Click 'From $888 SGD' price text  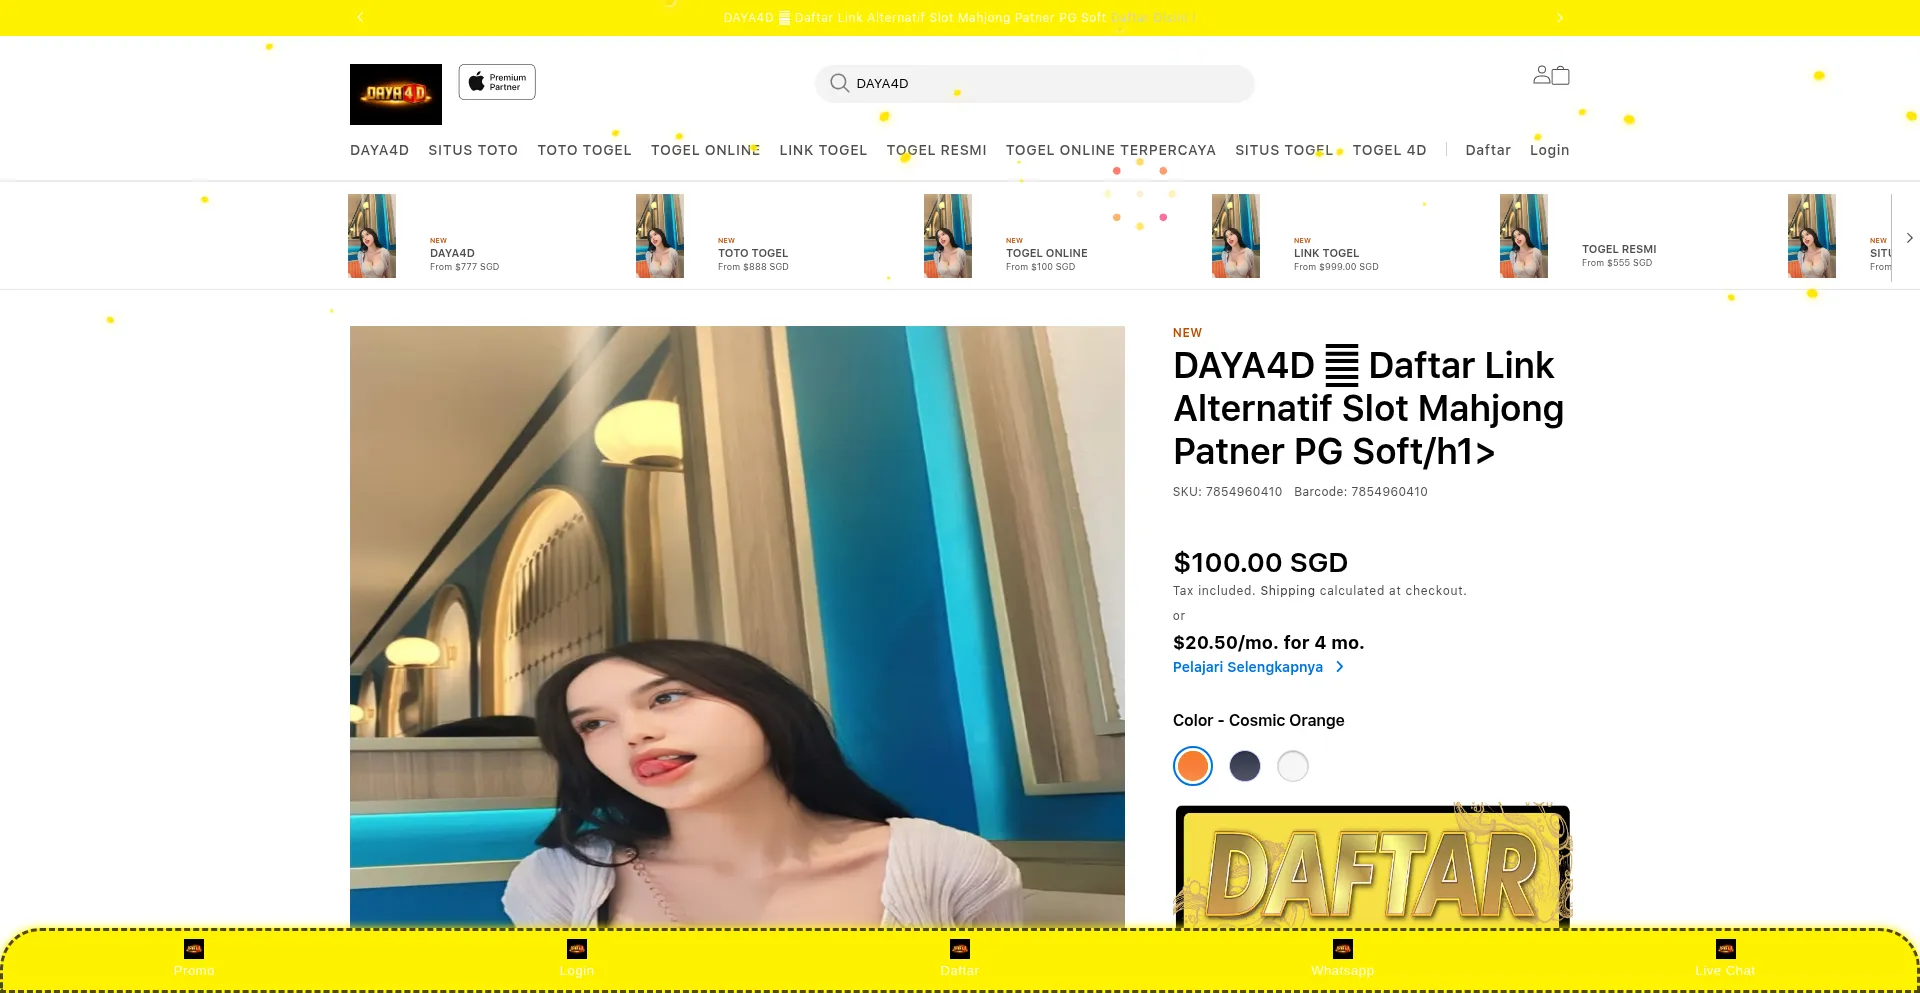point(753,267)
